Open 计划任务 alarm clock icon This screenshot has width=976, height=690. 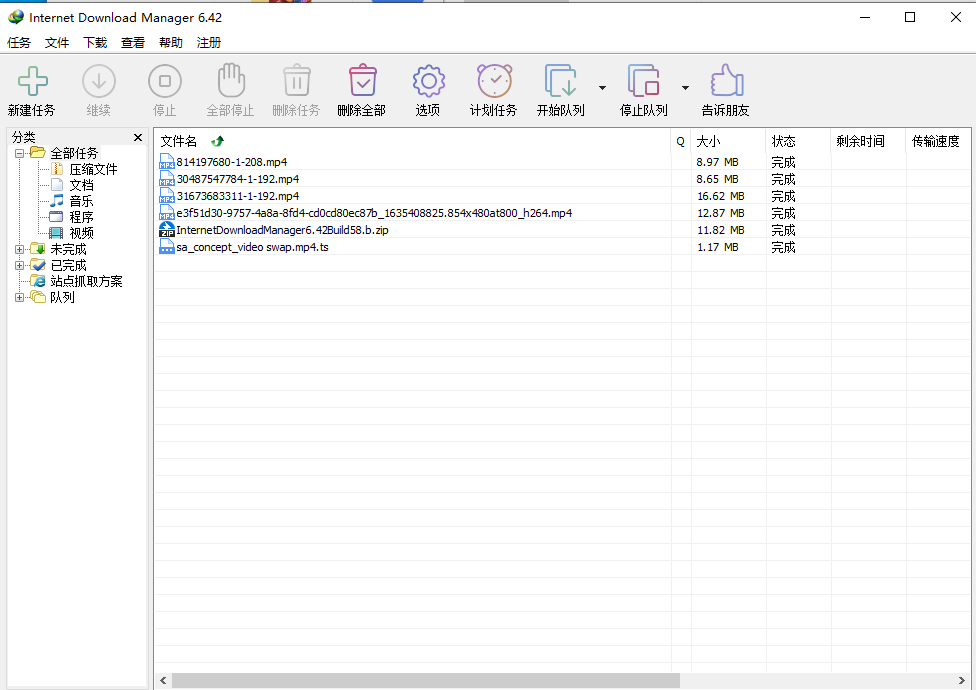494,81
